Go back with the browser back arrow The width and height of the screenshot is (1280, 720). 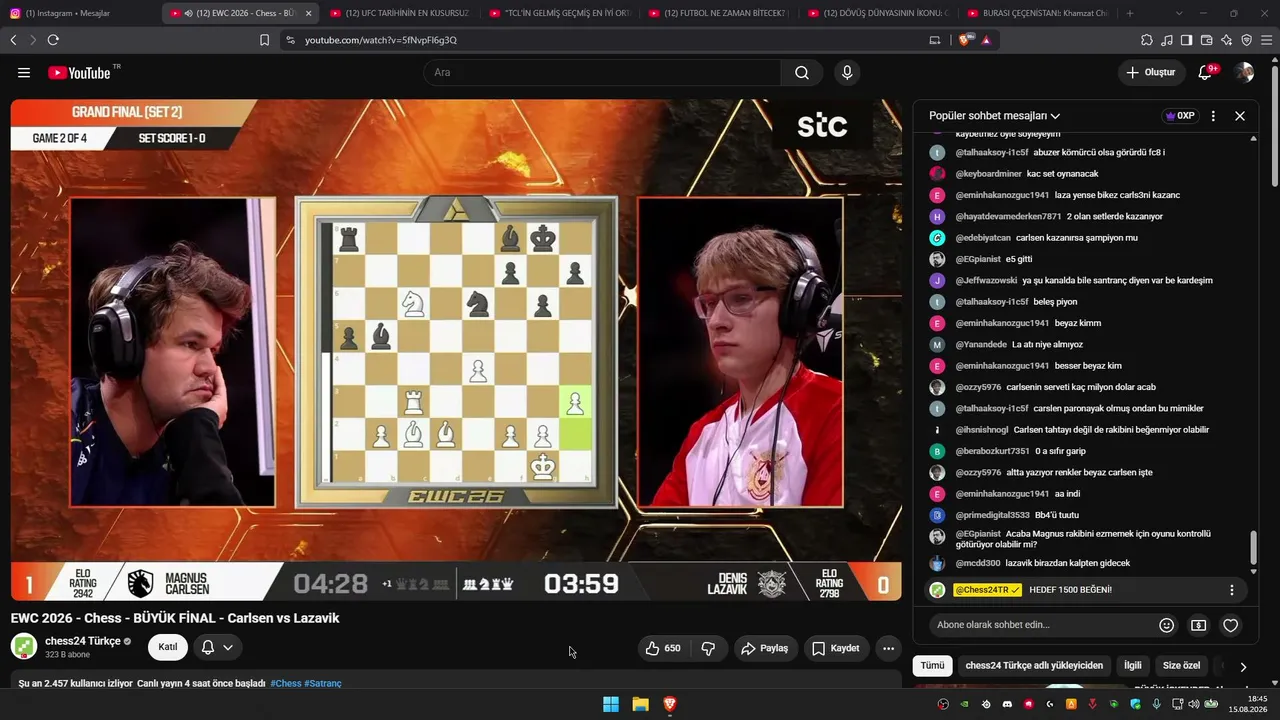click(x=13, y=40)
